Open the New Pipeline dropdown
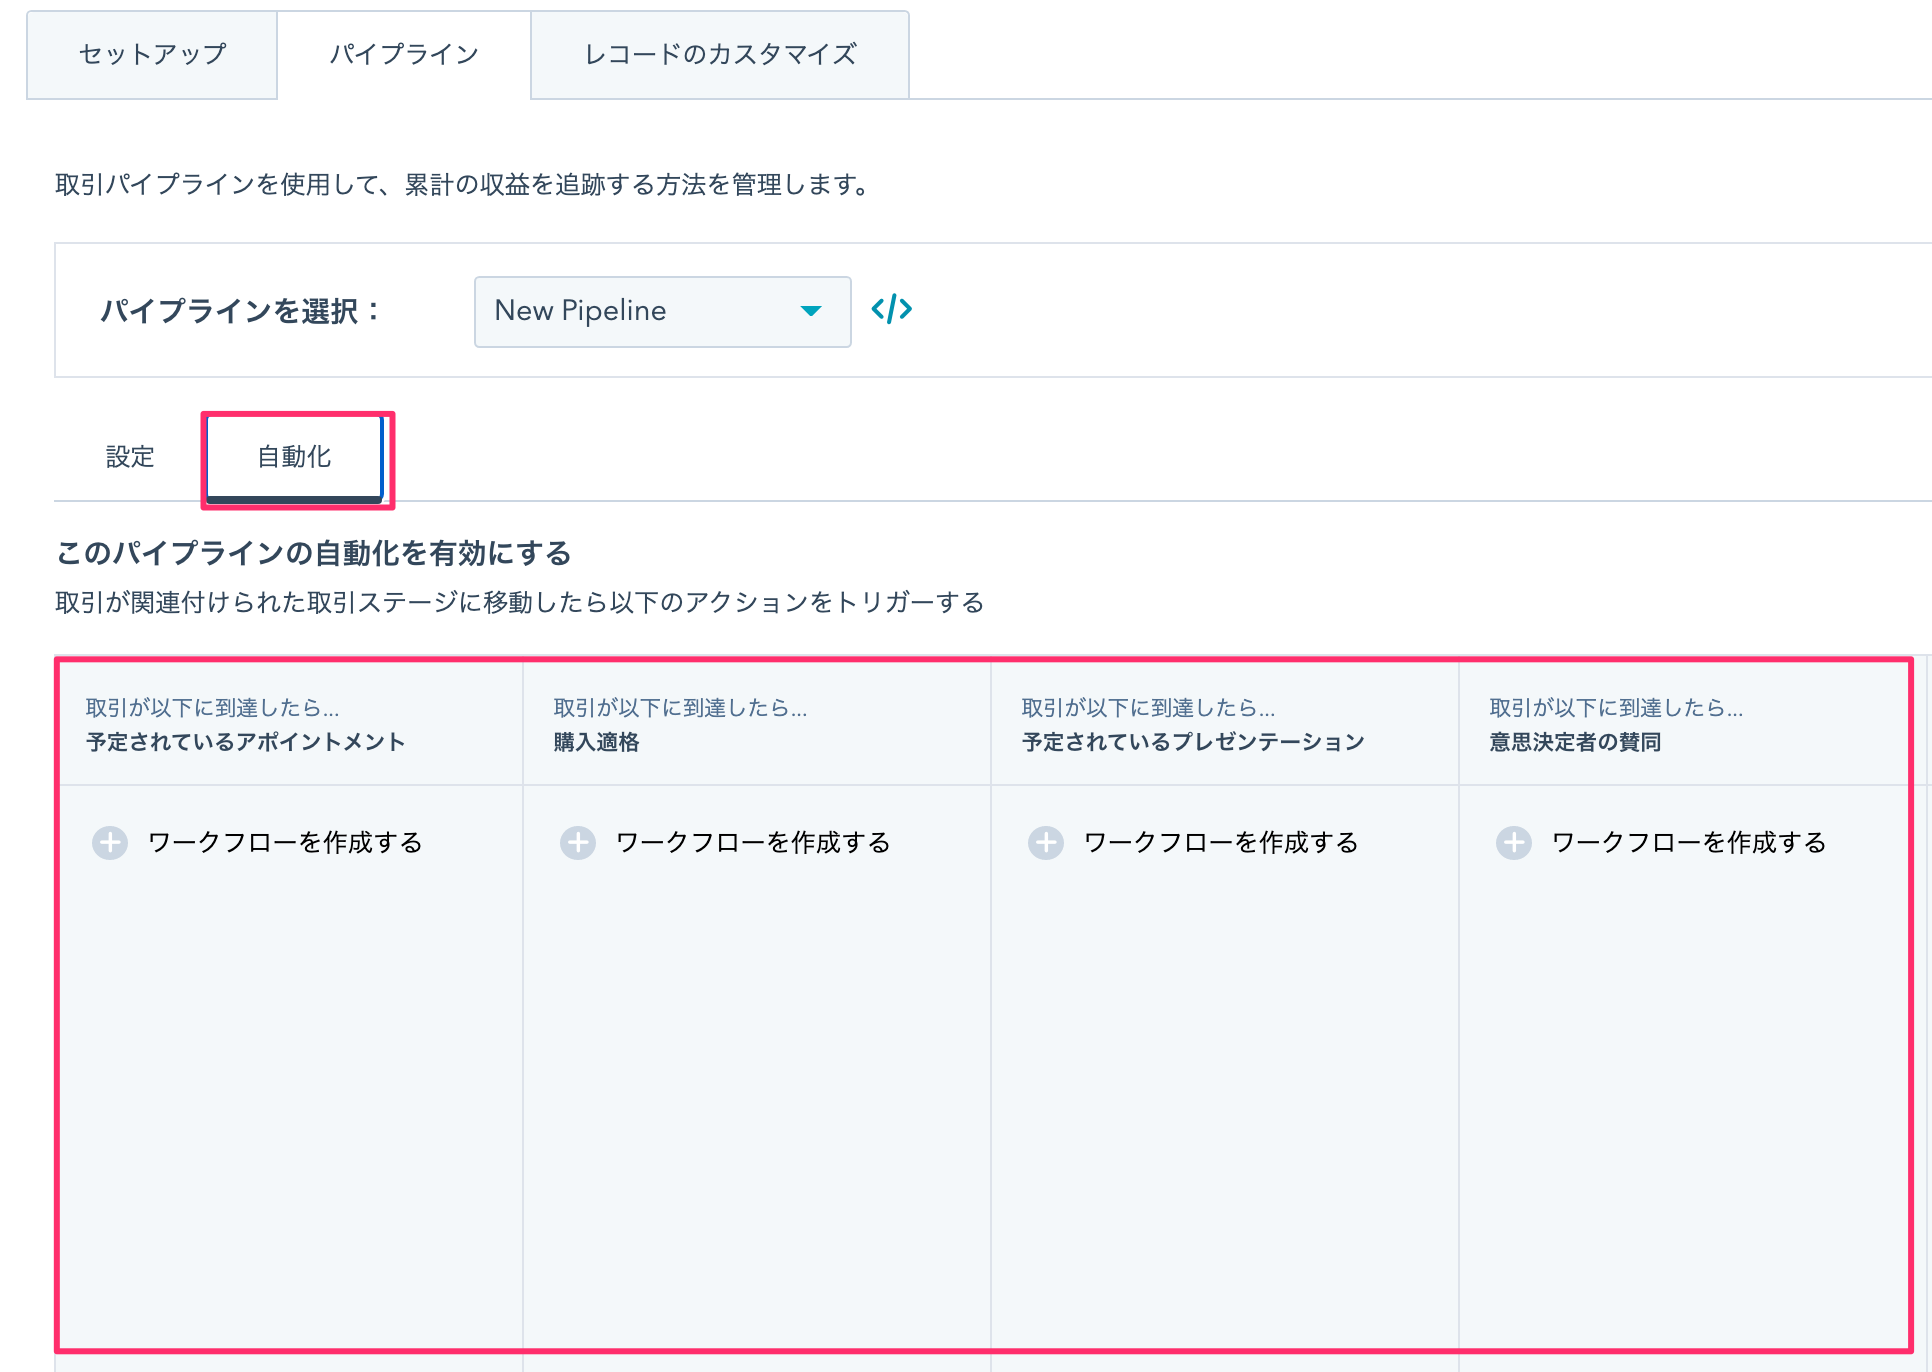Image resolution: width=1932 pixels, height=1372 pixels. coord(662,311)
